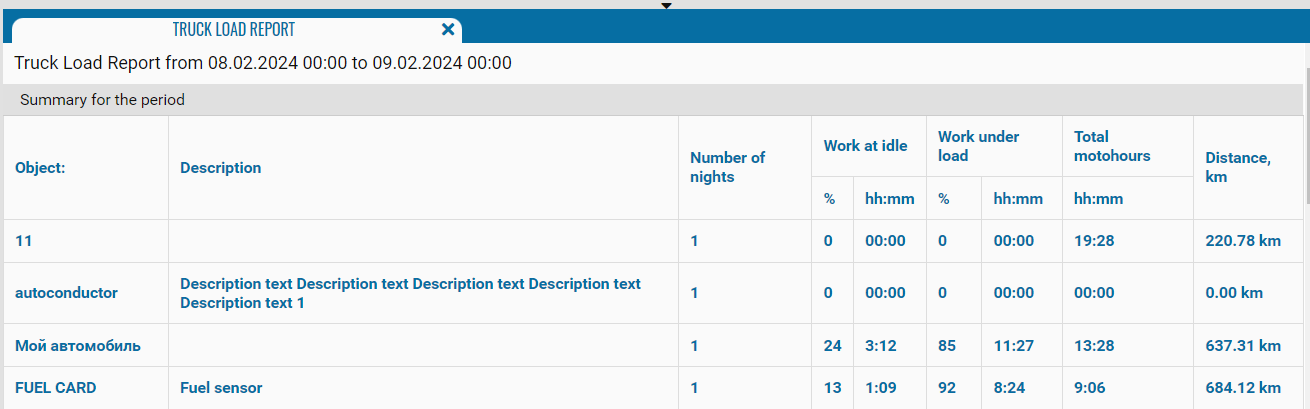
Task: Close the Truck Load Report tab
Action: point(448,30)
